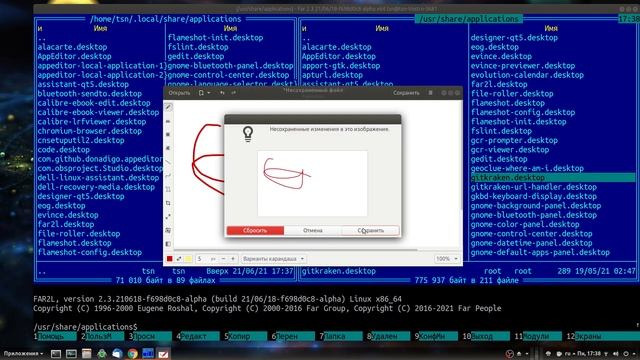Open the 100% zoom dropdown
The width and height of the screenshot is (640, 360).
click(x=447, y=259)
